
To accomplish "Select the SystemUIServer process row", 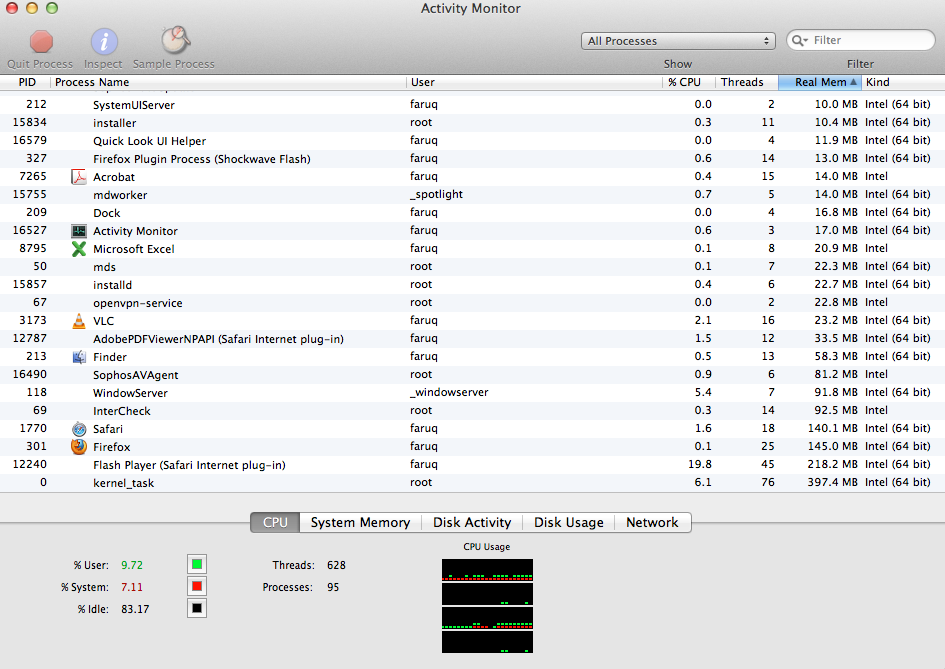I will pyautogui.click(x=472, y=104).
